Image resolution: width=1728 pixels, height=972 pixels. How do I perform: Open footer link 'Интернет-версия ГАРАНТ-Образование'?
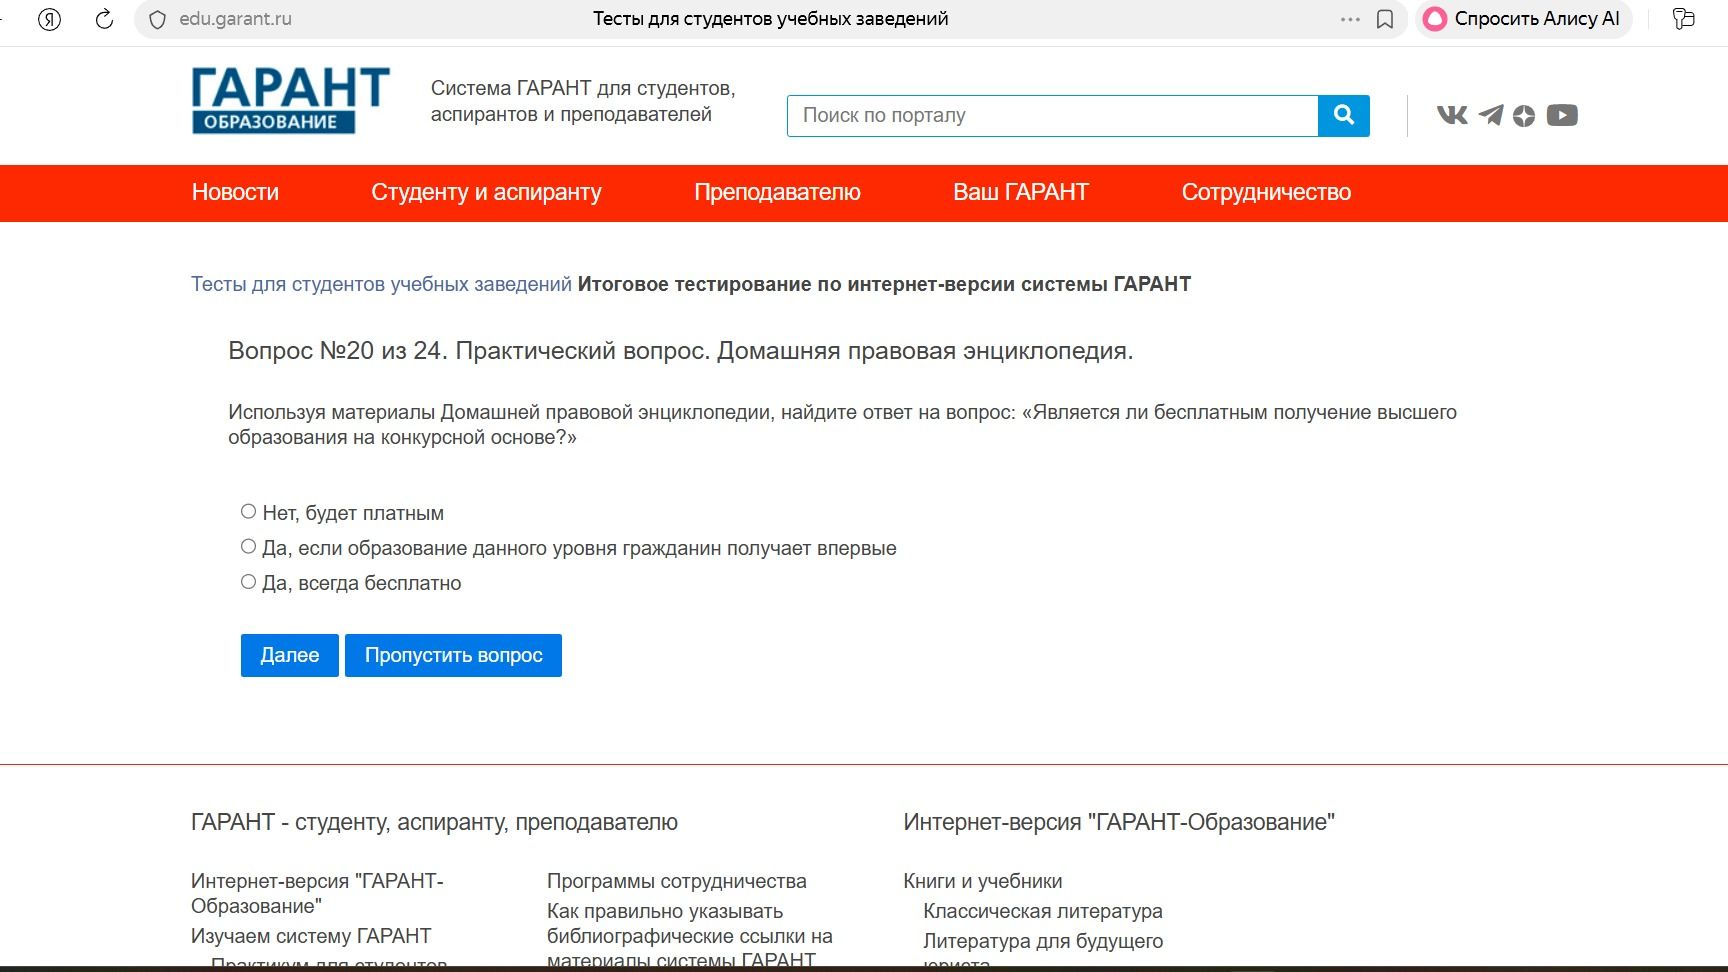tap(317, 893)
